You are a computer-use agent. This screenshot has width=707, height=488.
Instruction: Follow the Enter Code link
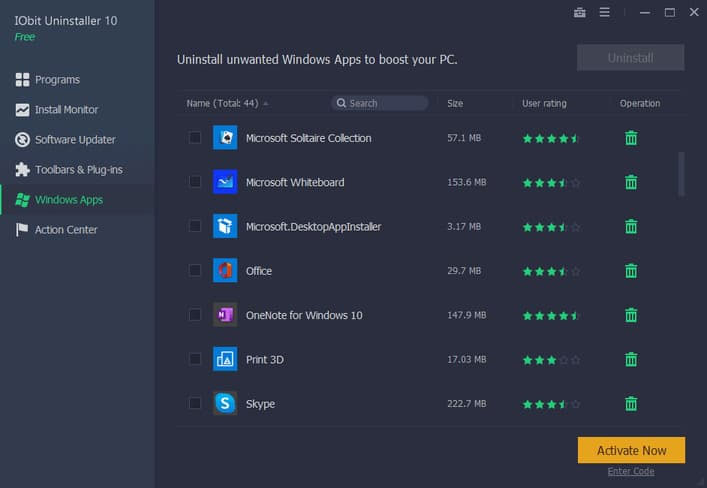coord(630,472)
